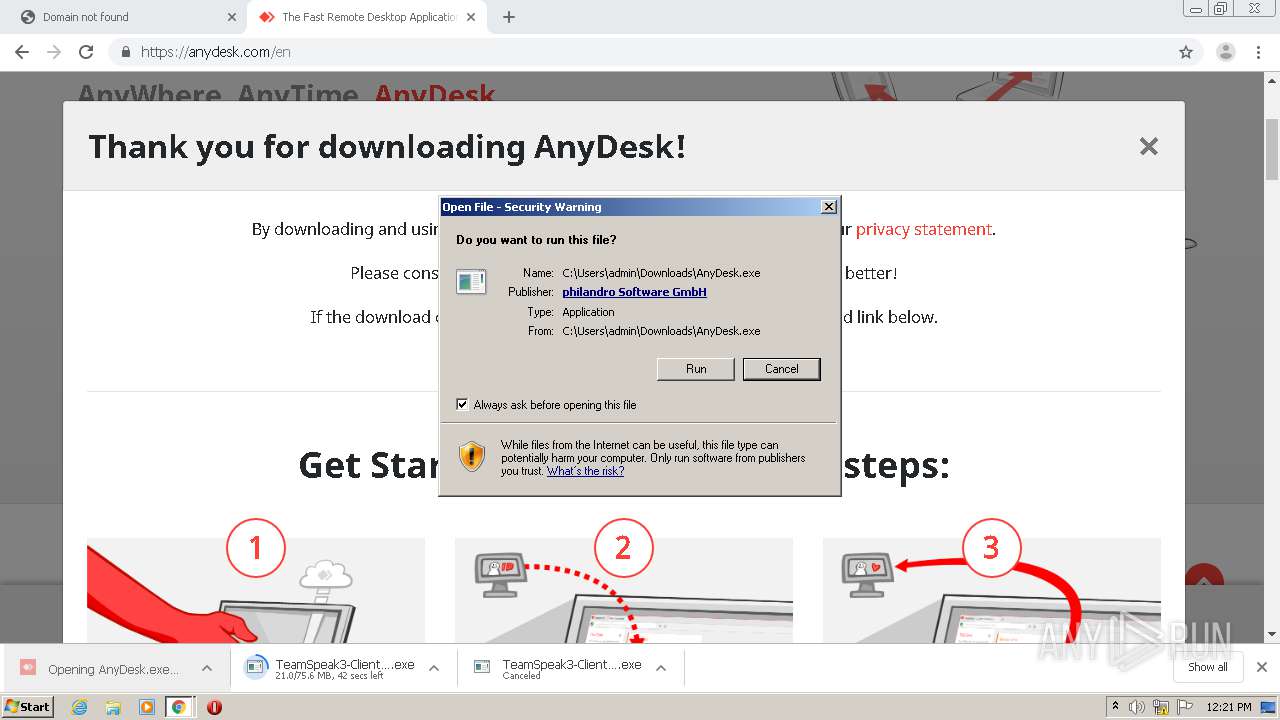Click the security shield warning icon
This screenshot has height=720, width=1280.
pos(472,456)
